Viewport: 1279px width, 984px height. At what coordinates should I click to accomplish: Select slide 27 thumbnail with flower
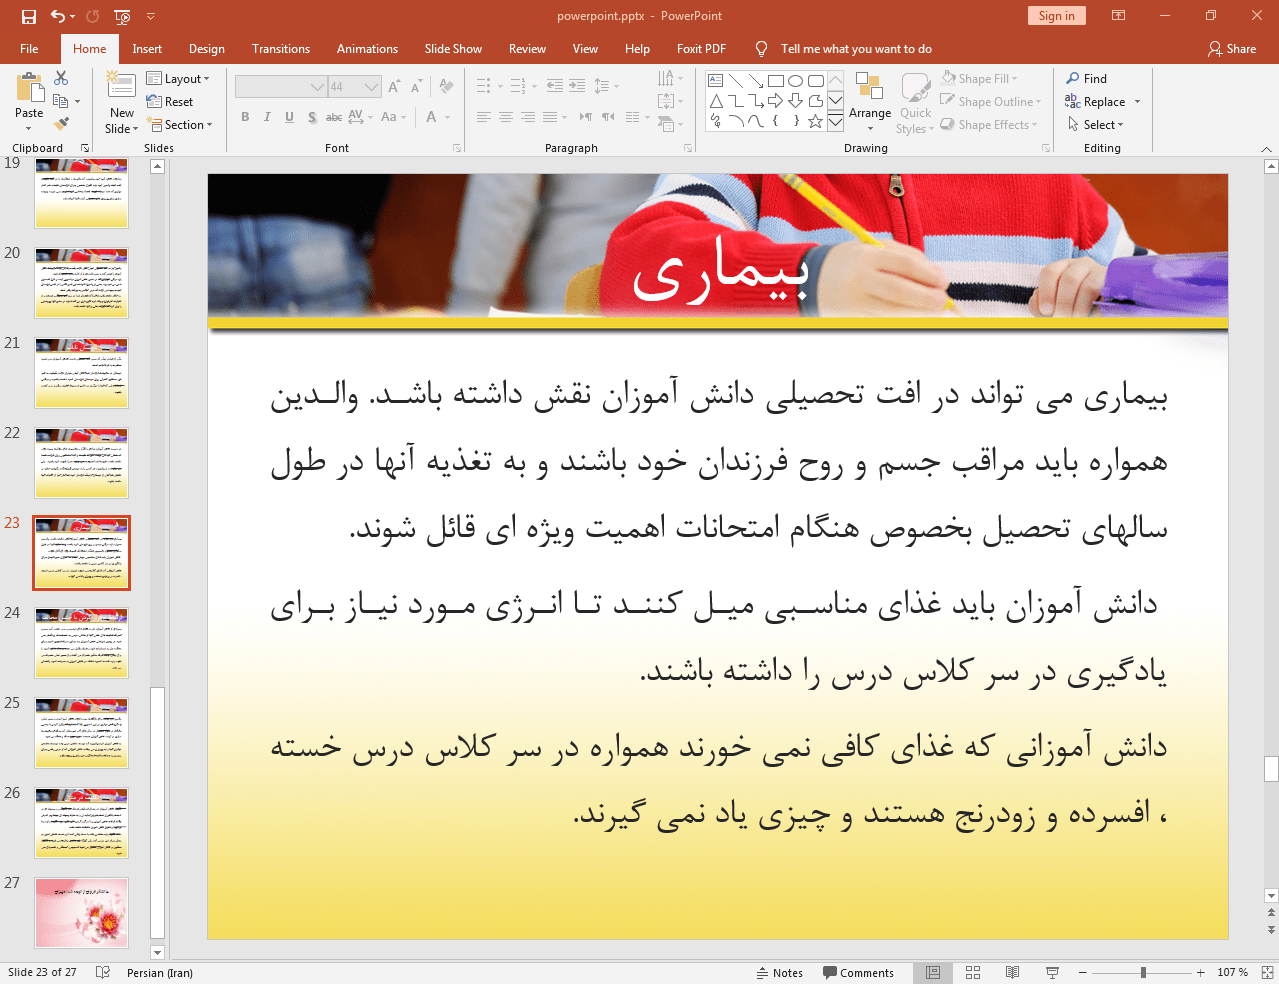82,913
